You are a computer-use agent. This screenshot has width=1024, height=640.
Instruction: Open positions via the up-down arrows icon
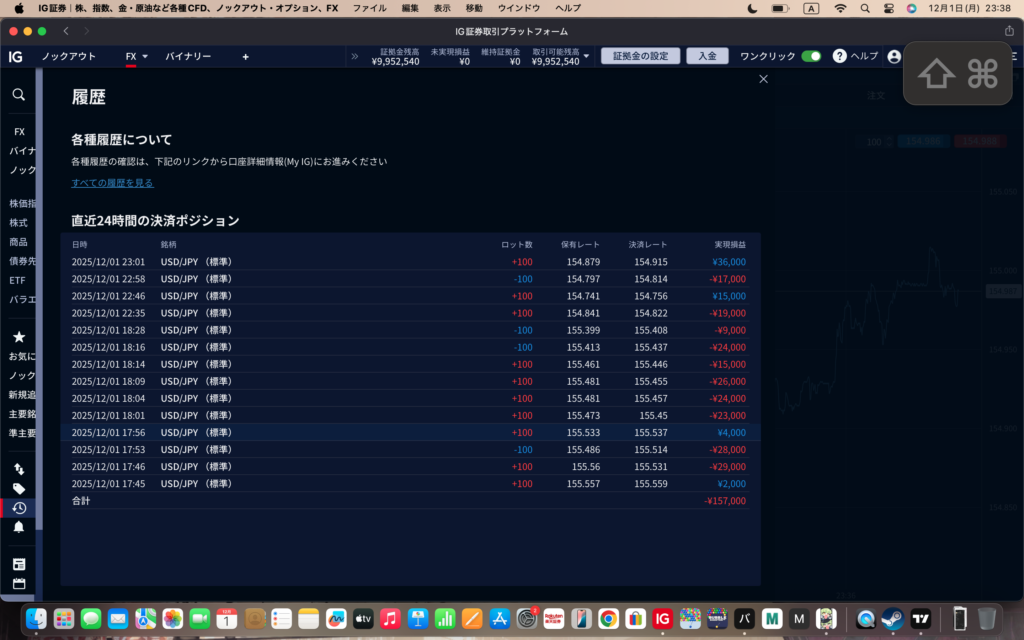pyautogui.click(x=18, y=469)
